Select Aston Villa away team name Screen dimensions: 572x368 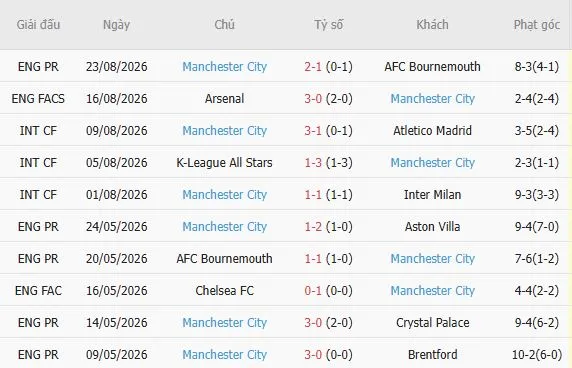[432, 227]
